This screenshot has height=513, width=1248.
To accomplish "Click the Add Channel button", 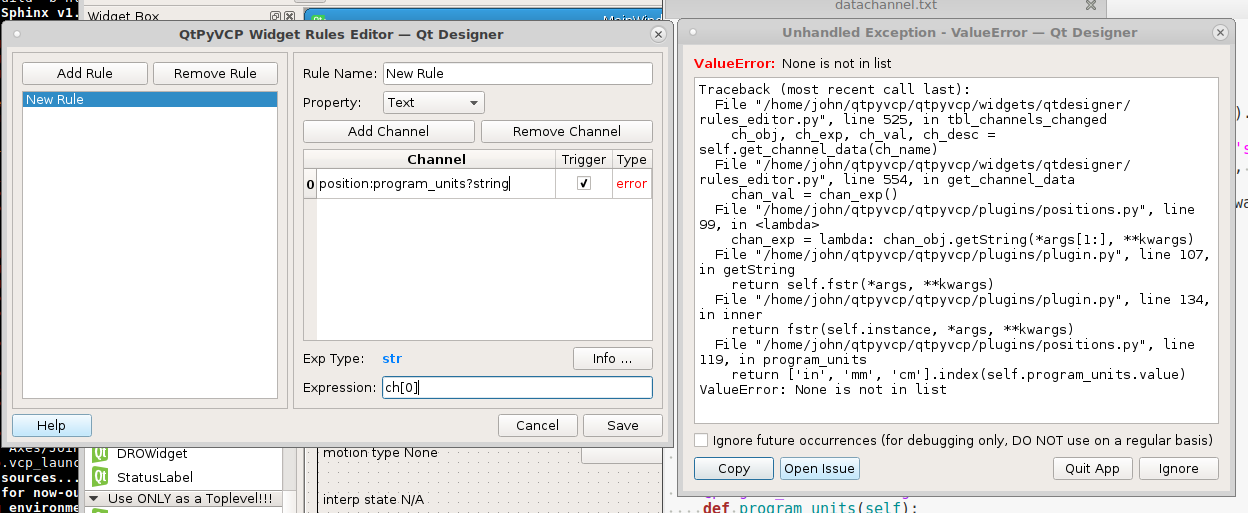I will point(389,131).
